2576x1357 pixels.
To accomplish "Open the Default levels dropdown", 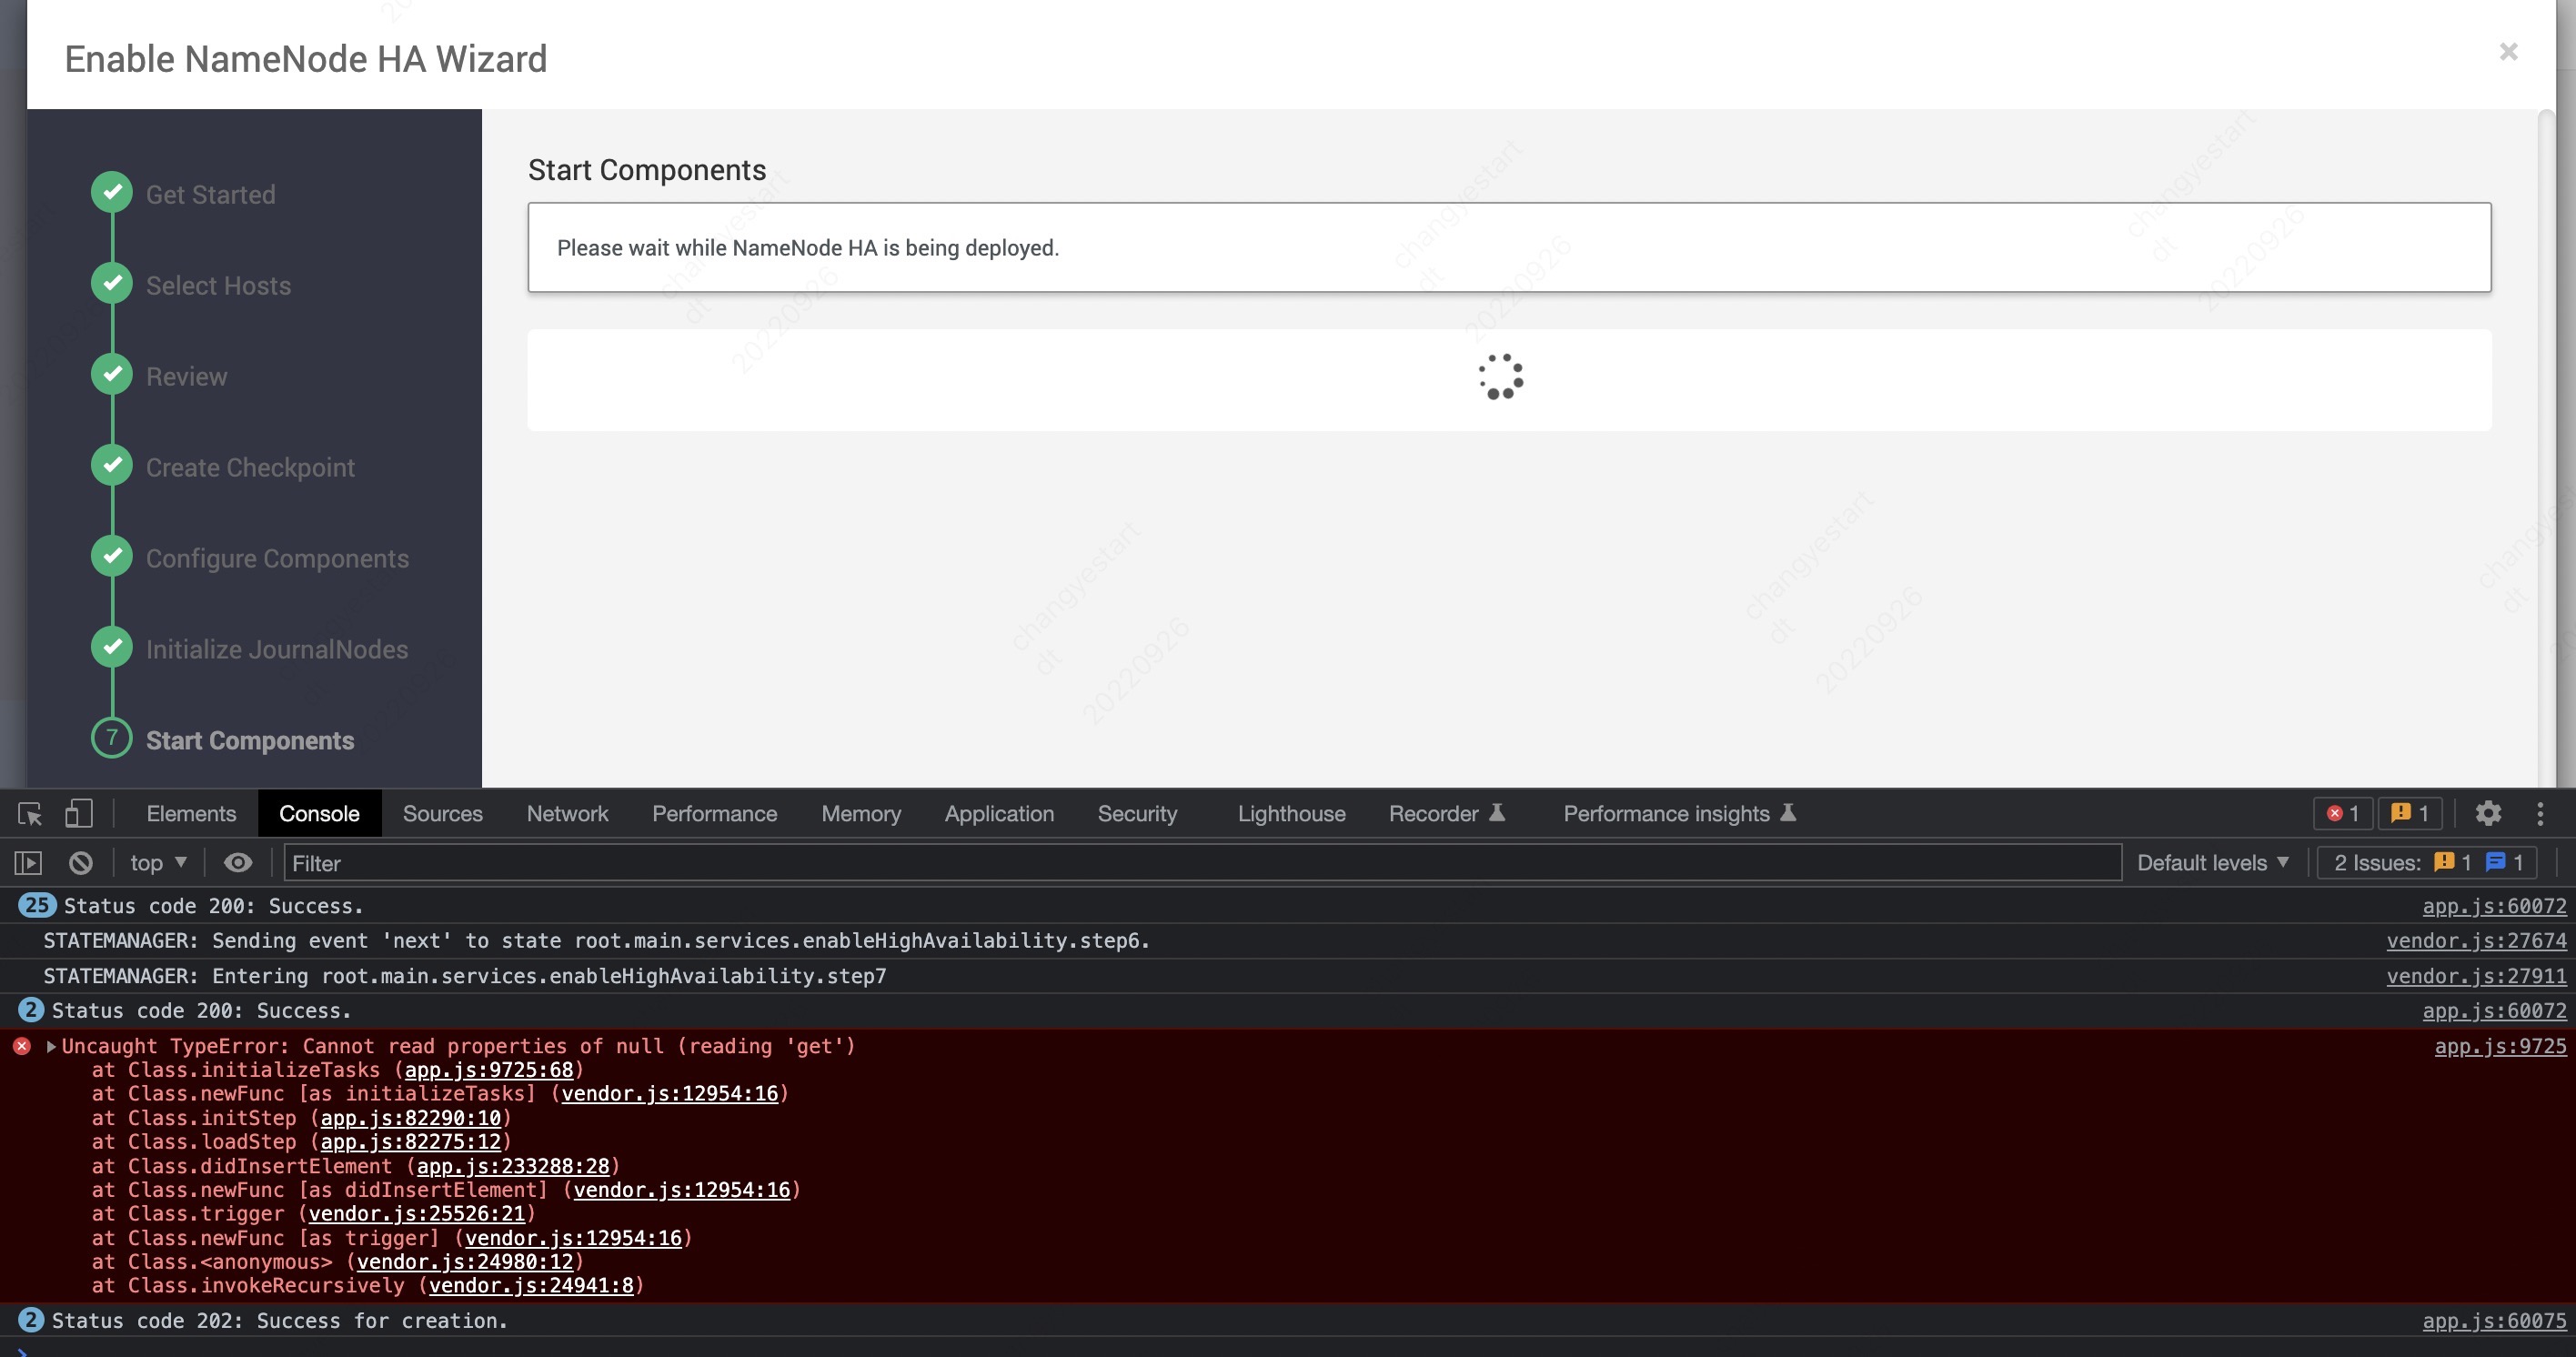I will coord(2212,863).
